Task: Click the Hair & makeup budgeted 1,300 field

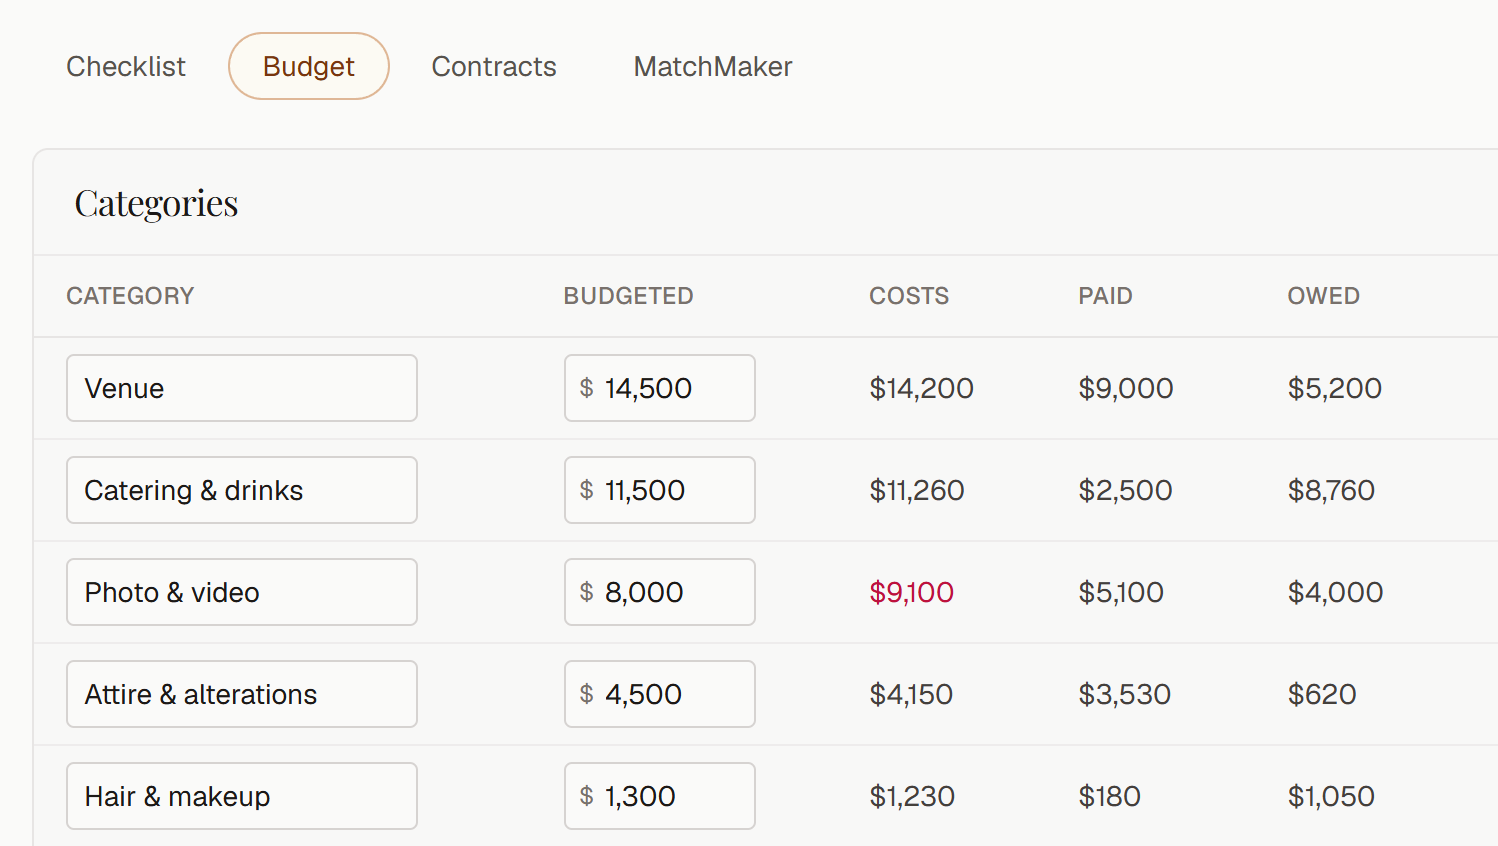Action: tap(660, 796)
